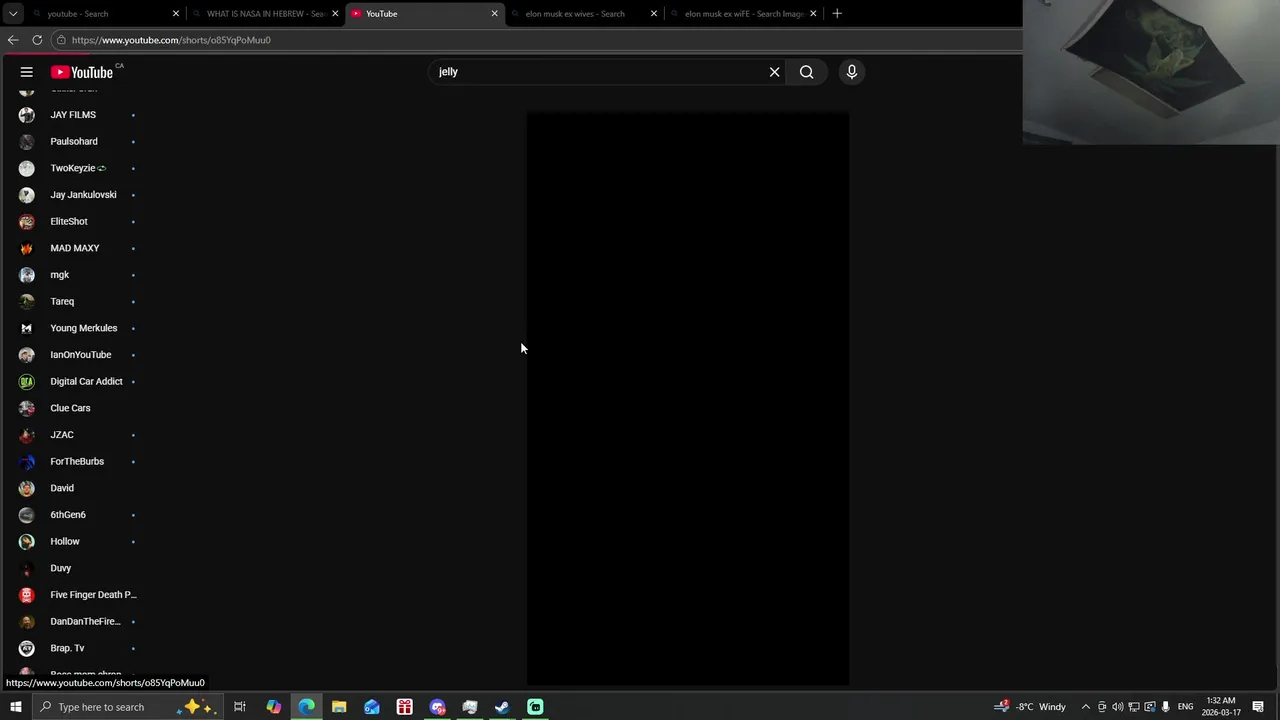Close the 'elon musk ex wives' tab
1280x720 pixels.
pos(654,14)
